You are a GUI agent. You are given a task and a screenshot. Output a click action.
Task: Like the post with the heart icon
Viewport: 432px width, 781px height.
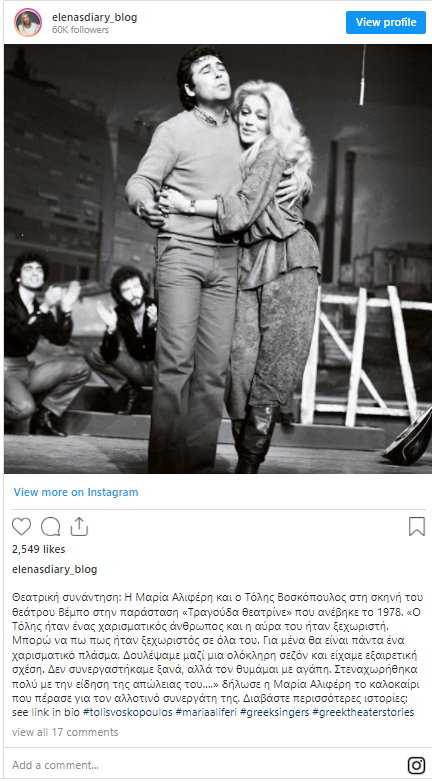tap(21, 526)
